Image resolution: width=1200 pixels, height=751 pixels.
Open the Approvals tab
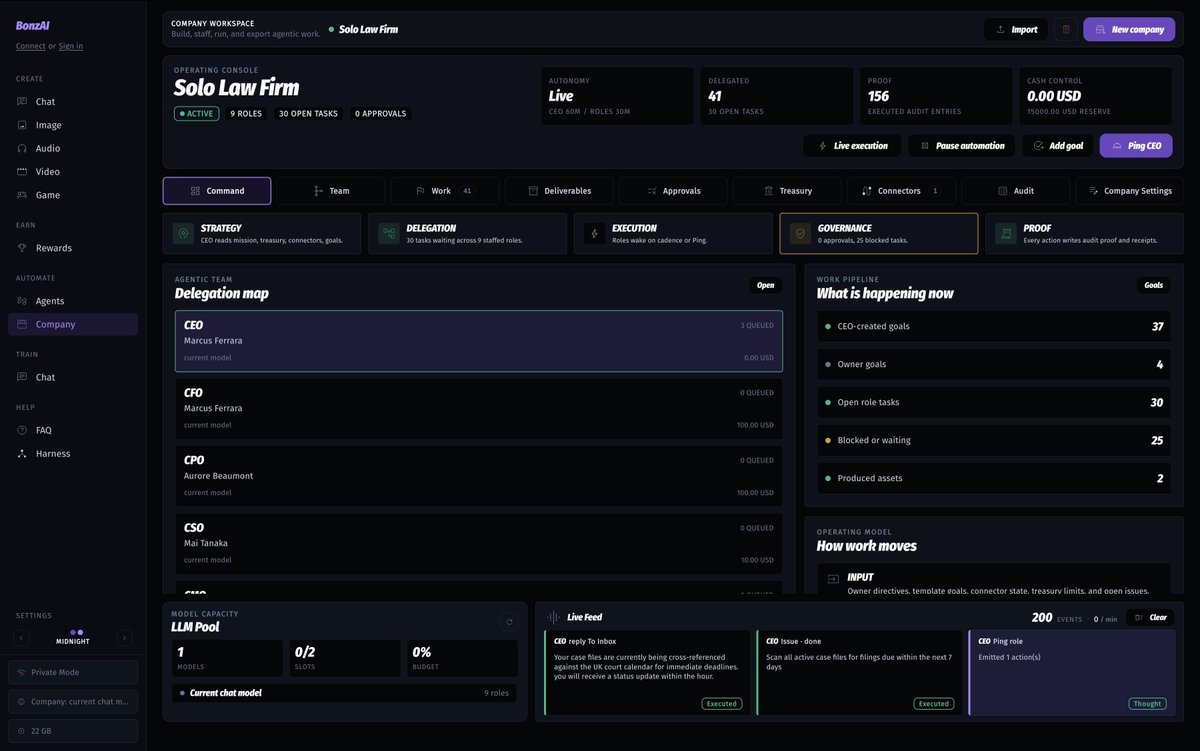673,191
